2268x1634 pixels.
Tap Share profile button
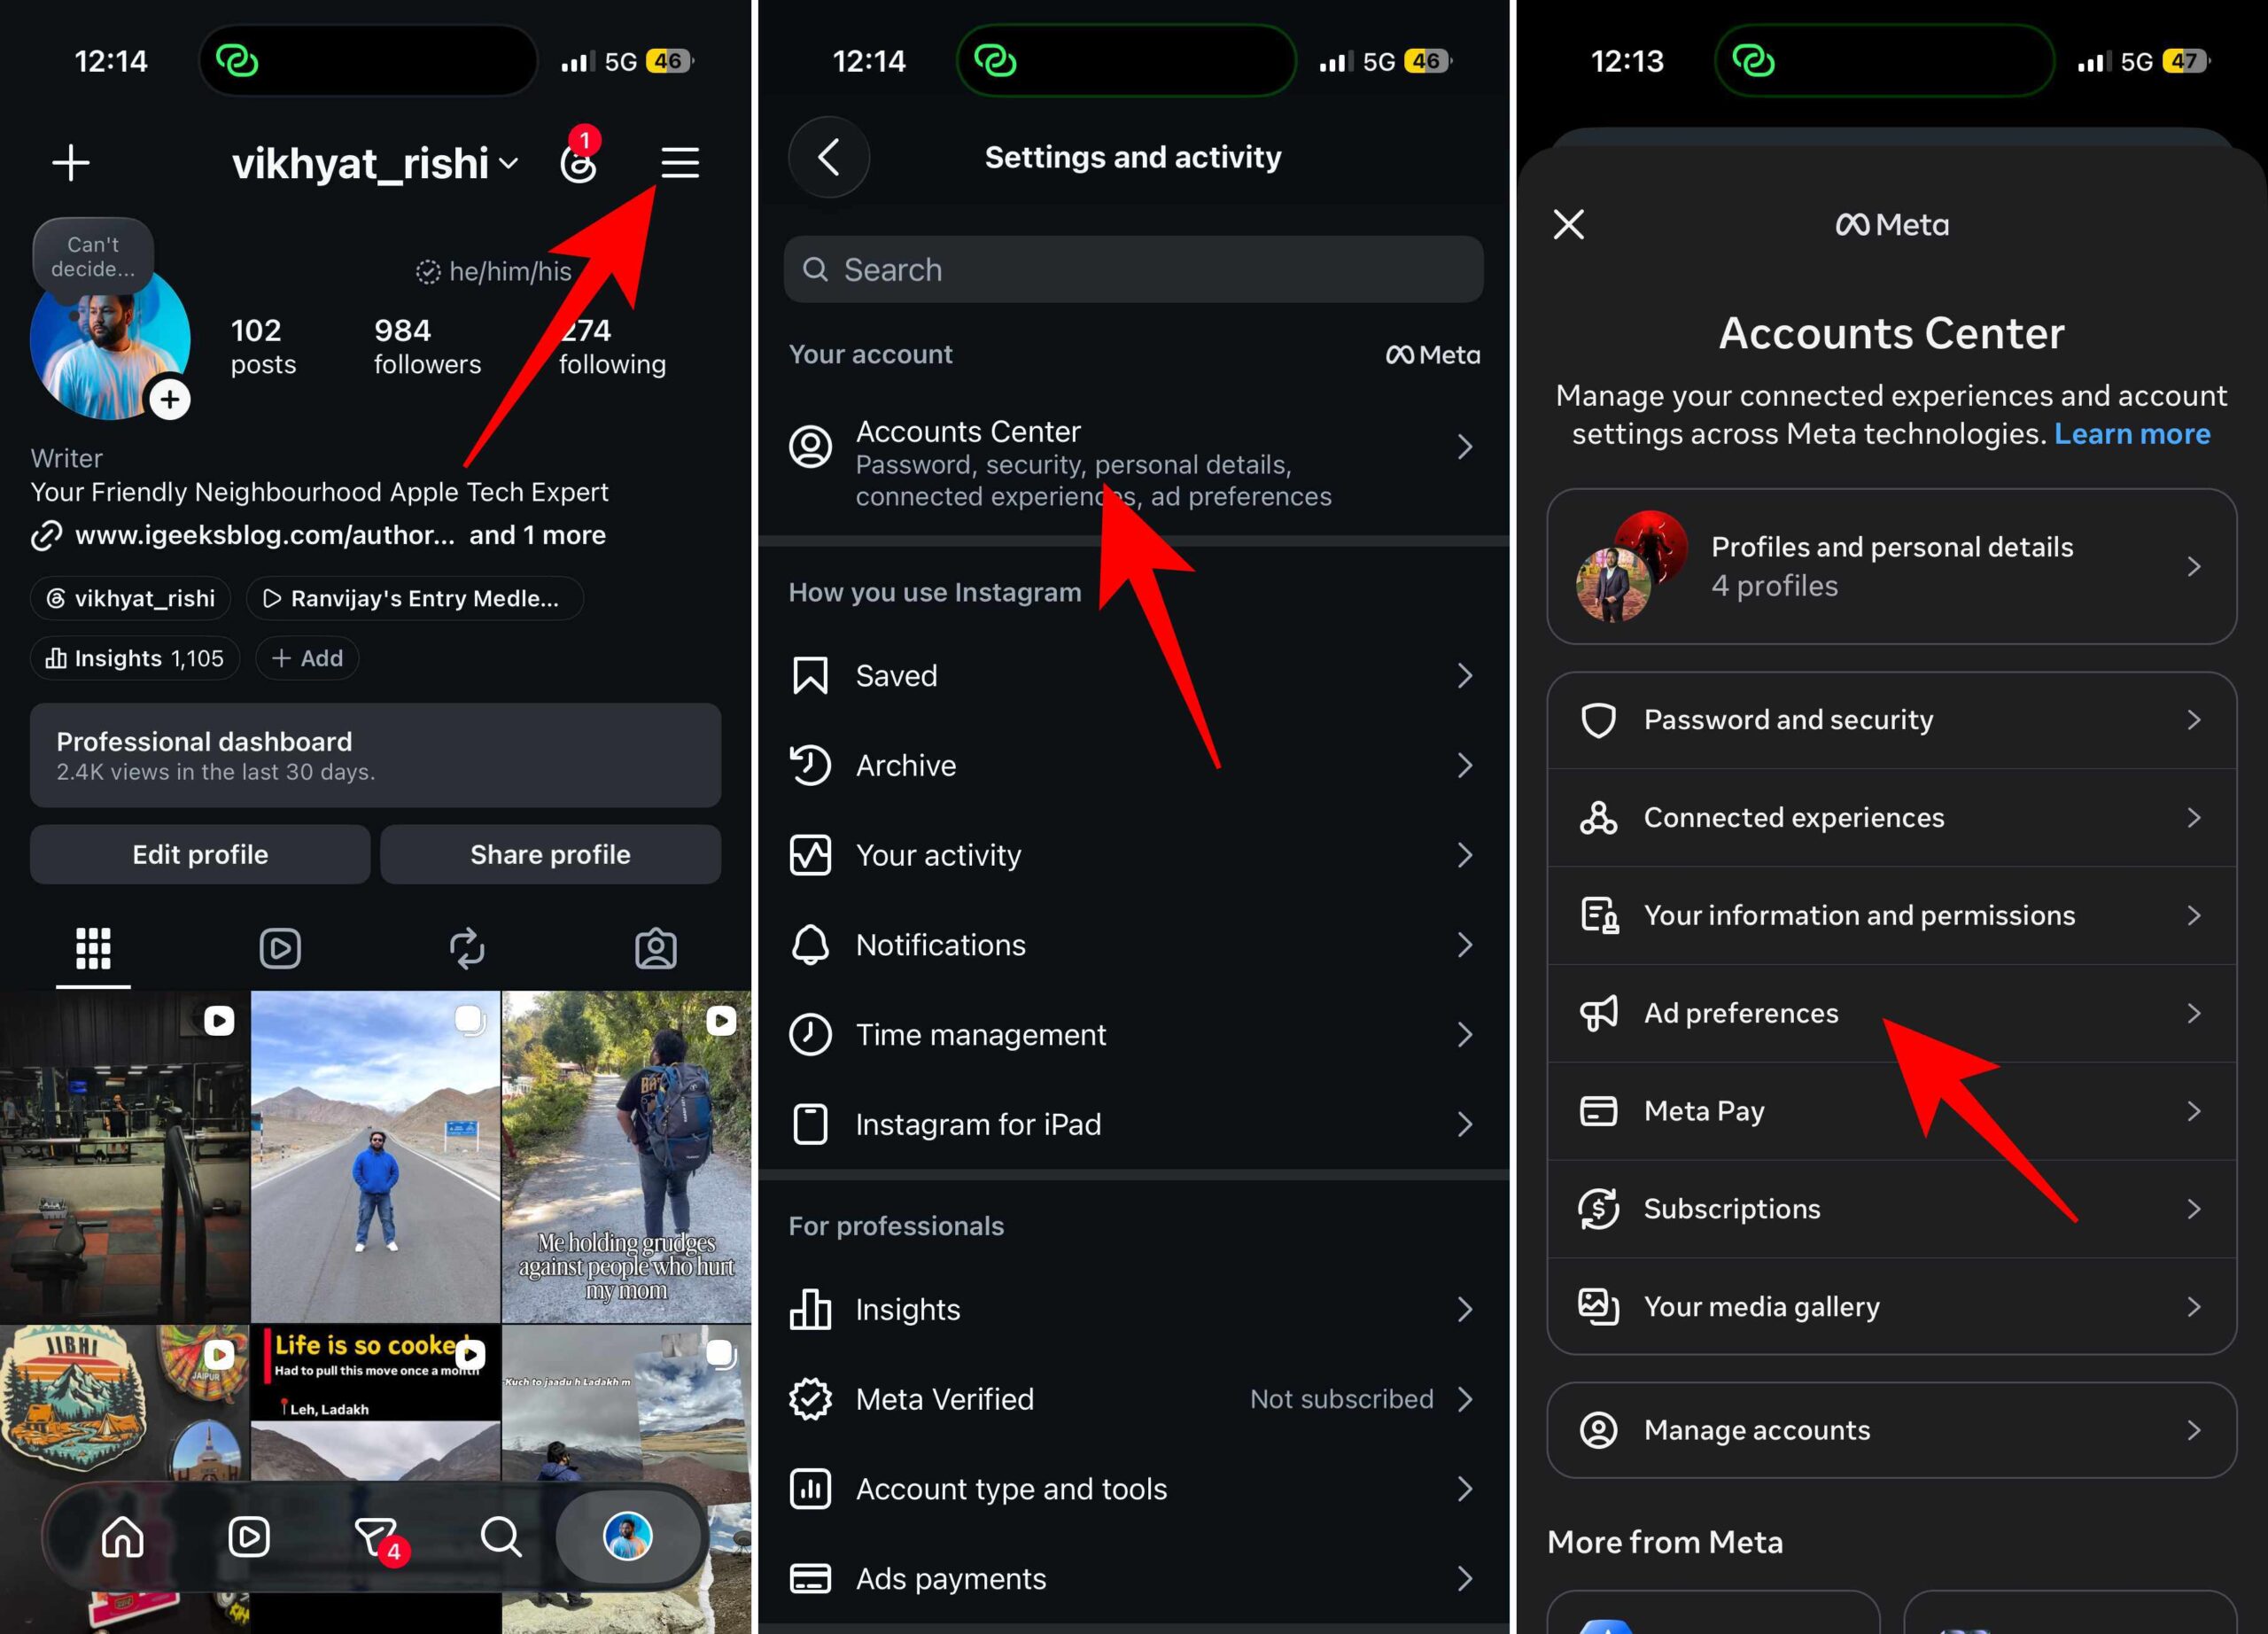[x=550, y=854]
